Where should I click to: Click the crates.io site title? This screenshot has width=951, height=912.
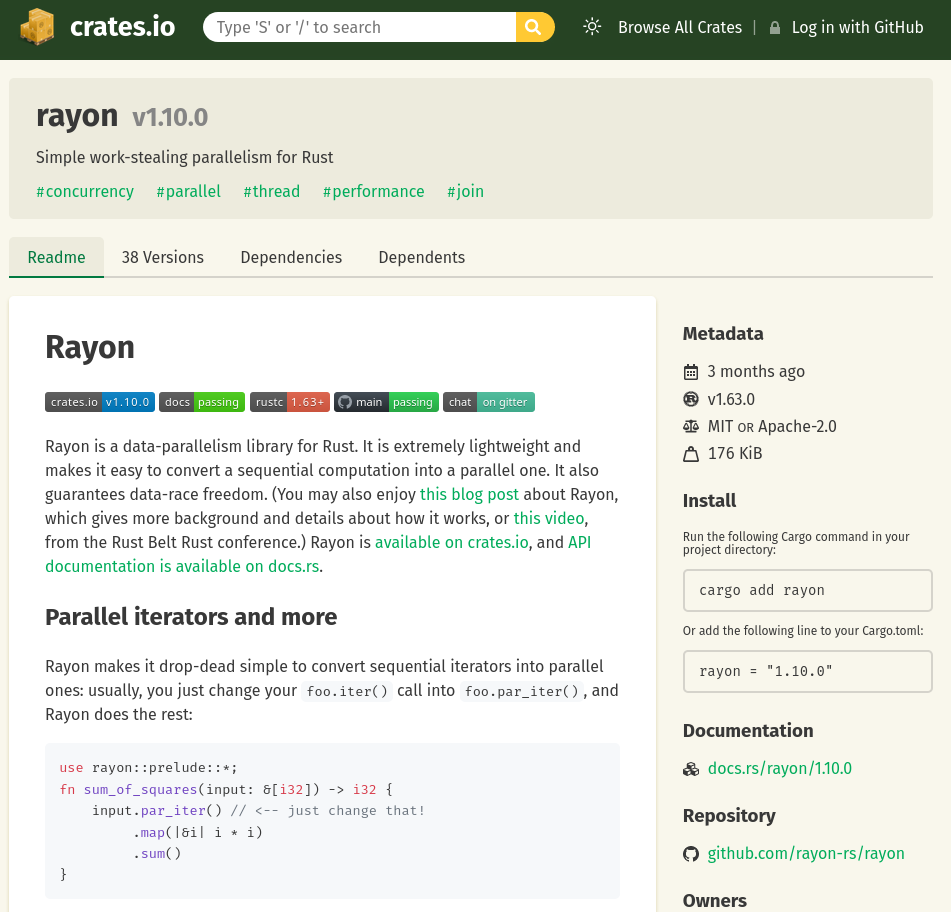click(x=123, y=27)
